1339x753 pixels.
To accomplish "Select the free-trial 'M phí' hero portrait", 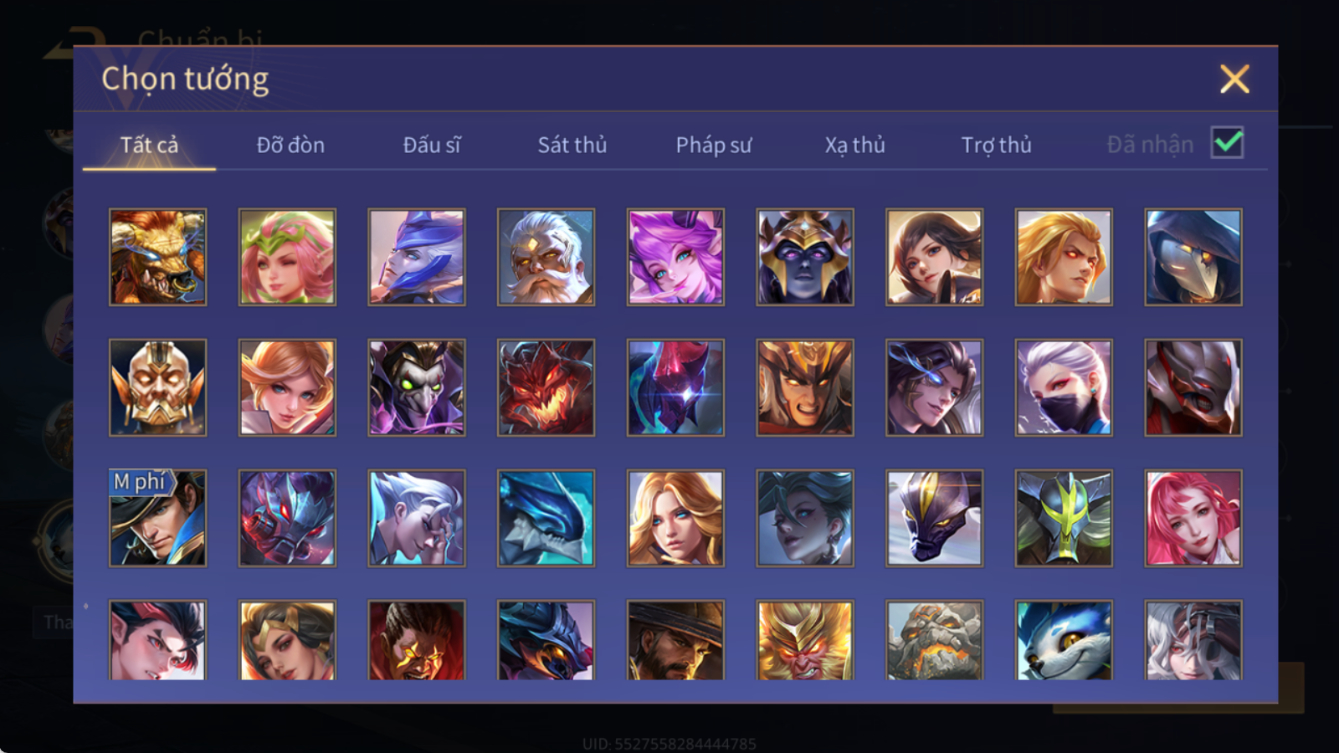I will (x=158, y=518).
